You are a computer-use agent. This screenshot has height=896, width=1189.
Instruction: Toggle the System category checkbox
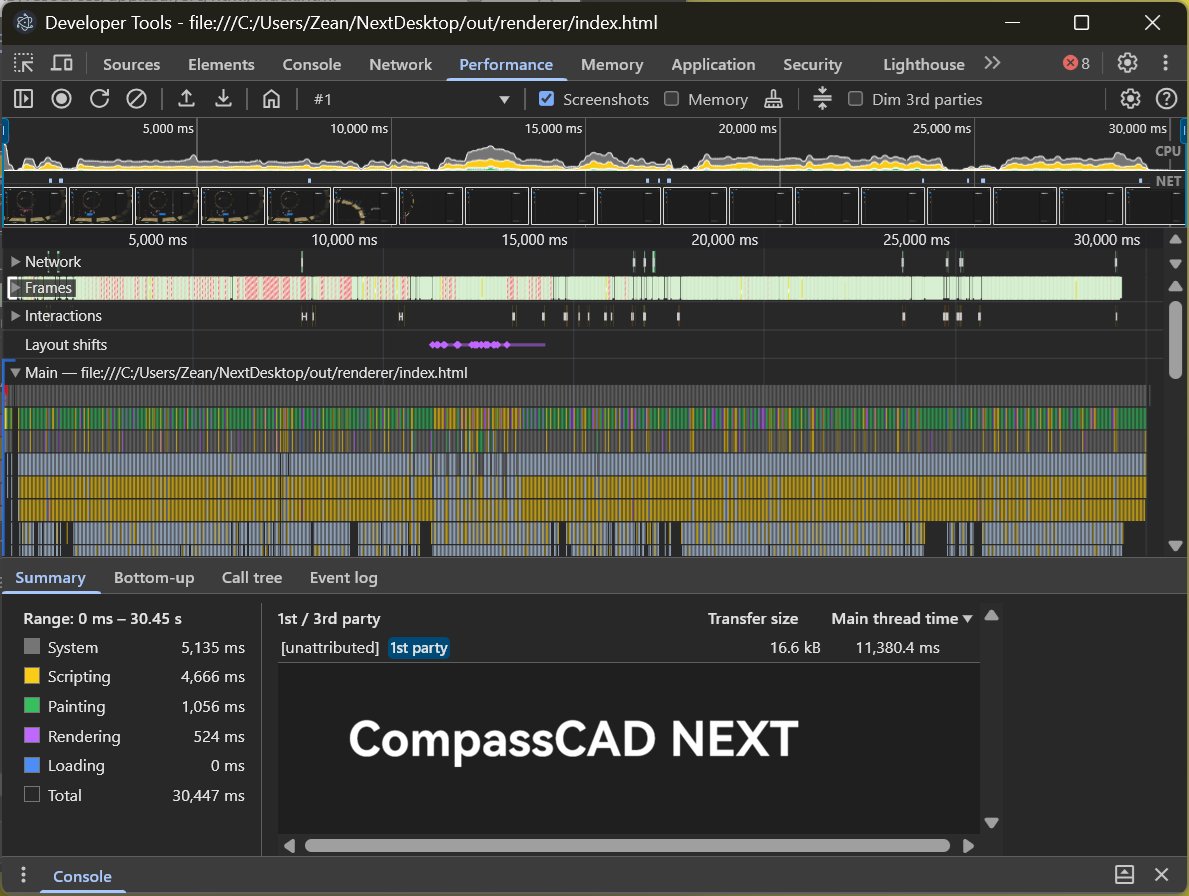(32, 647)
